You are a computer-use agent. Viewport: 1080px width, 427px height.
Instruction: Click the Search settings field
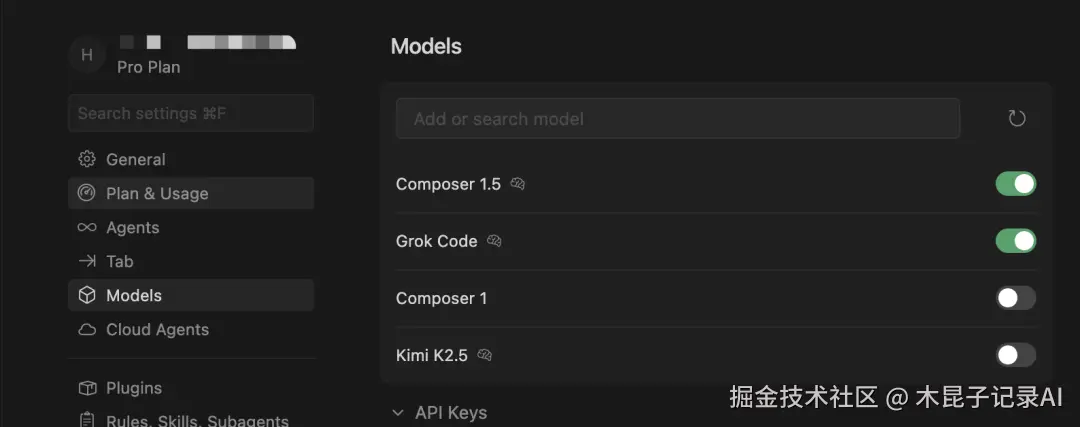[x=190, y=113]
